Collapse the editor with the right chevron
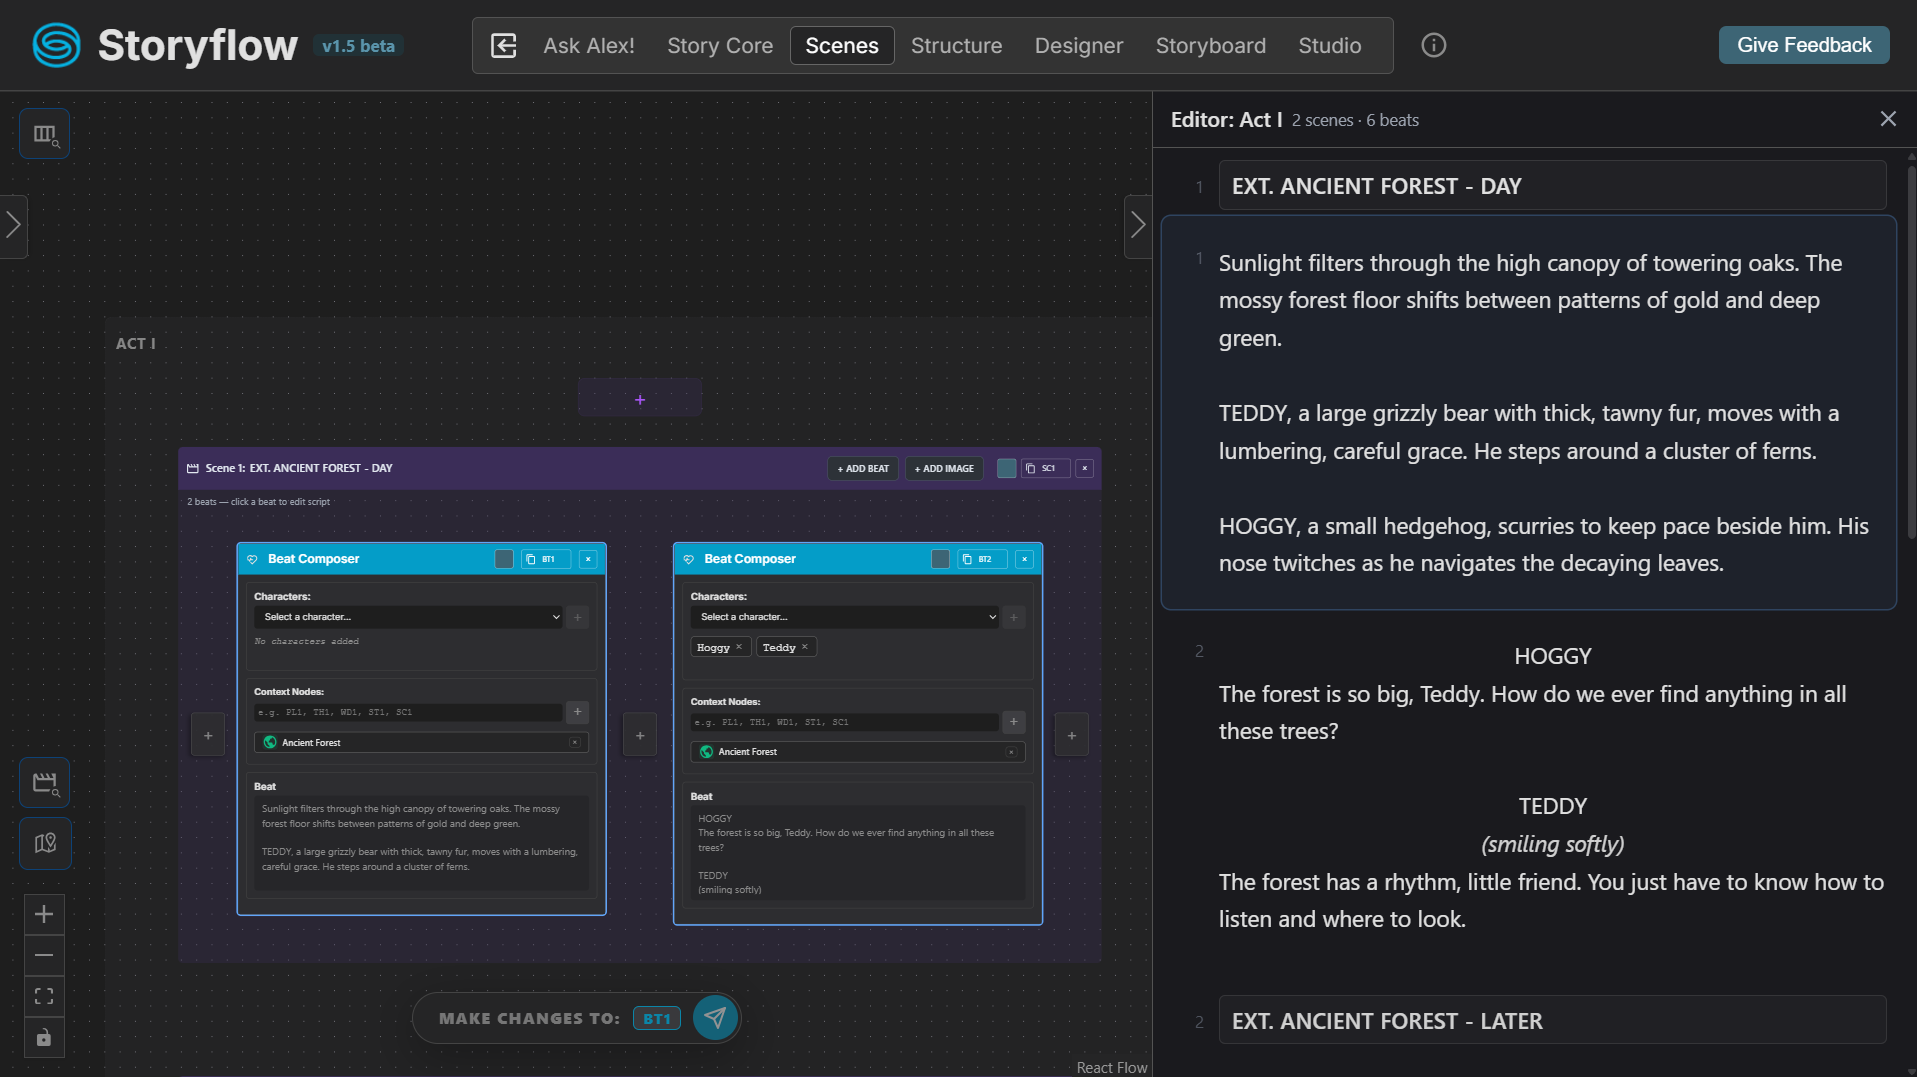This screenshot has height=1077, width=1917. pyautogui.click(x=1138, y=226)
